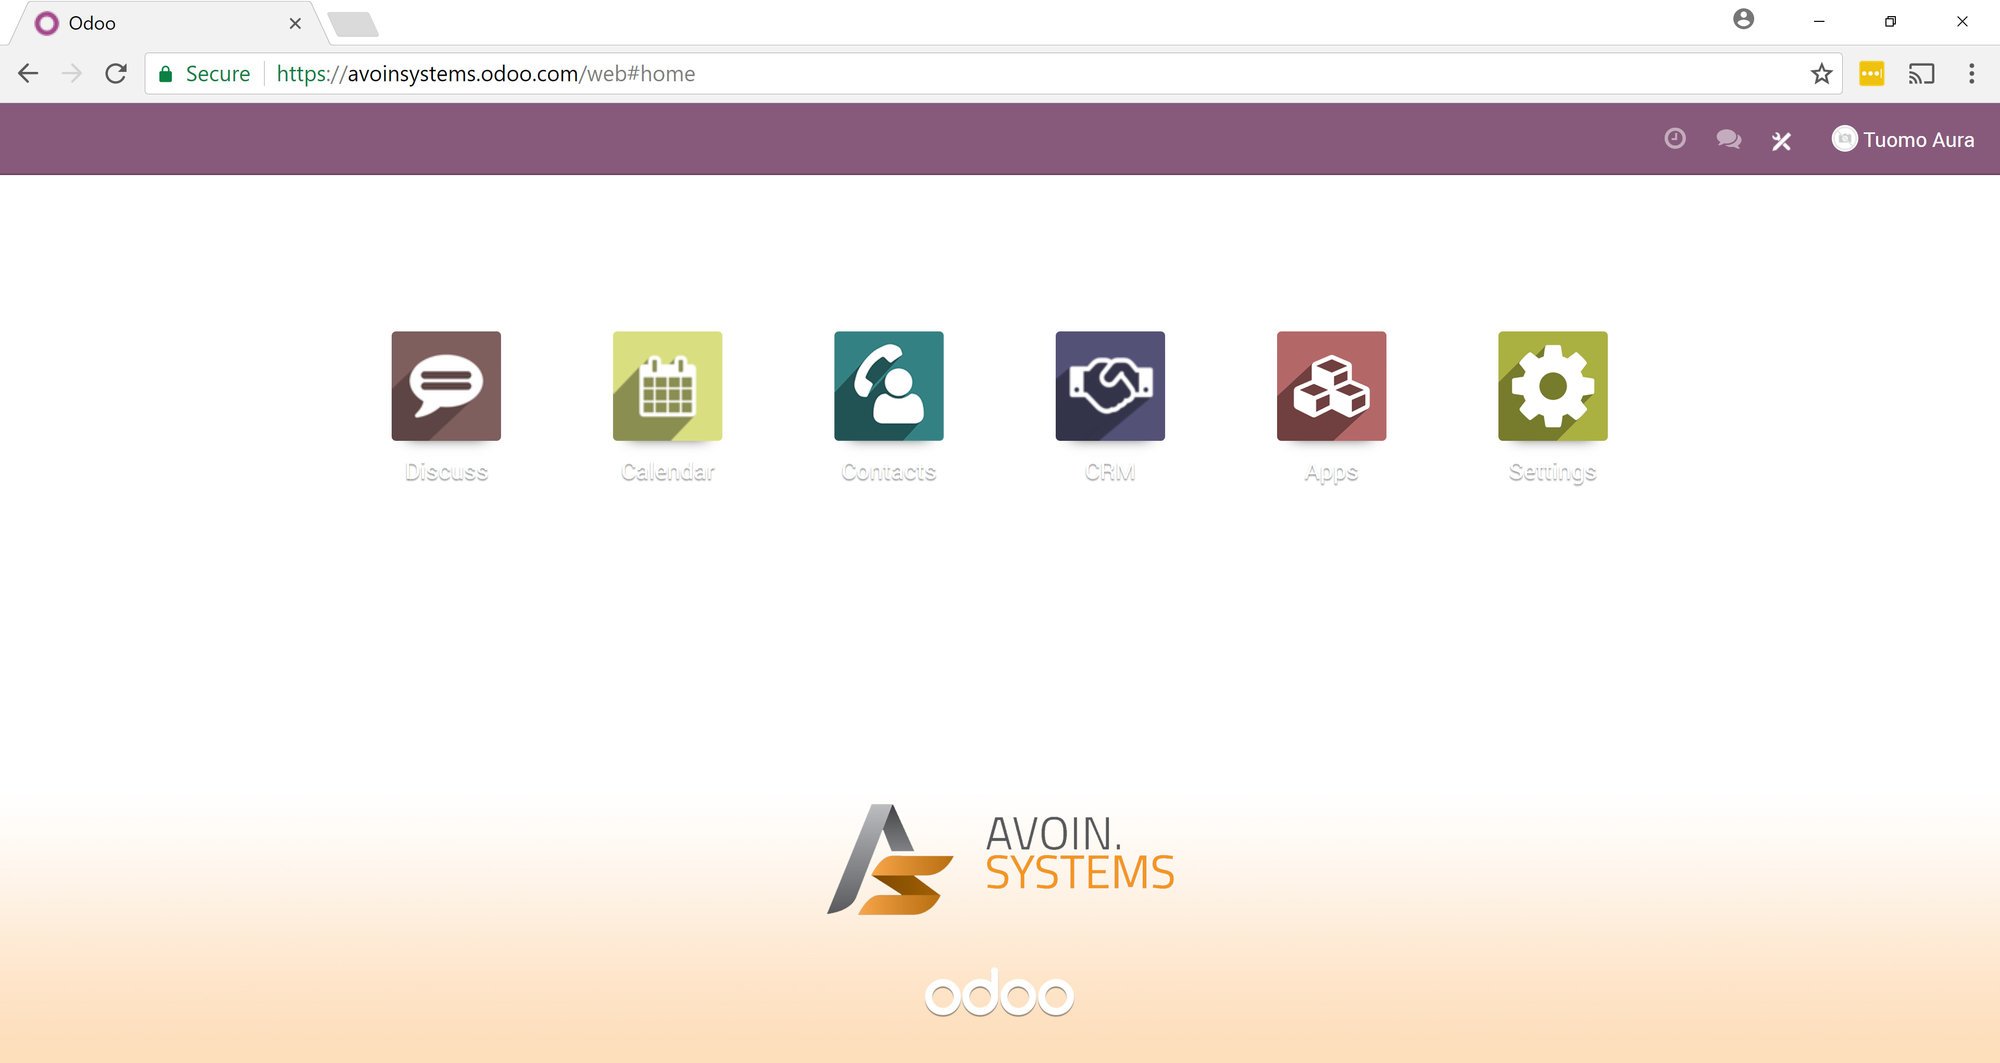2000x1063 pixels.
Task: Open a new browser tab
Action: pos(353,24)
